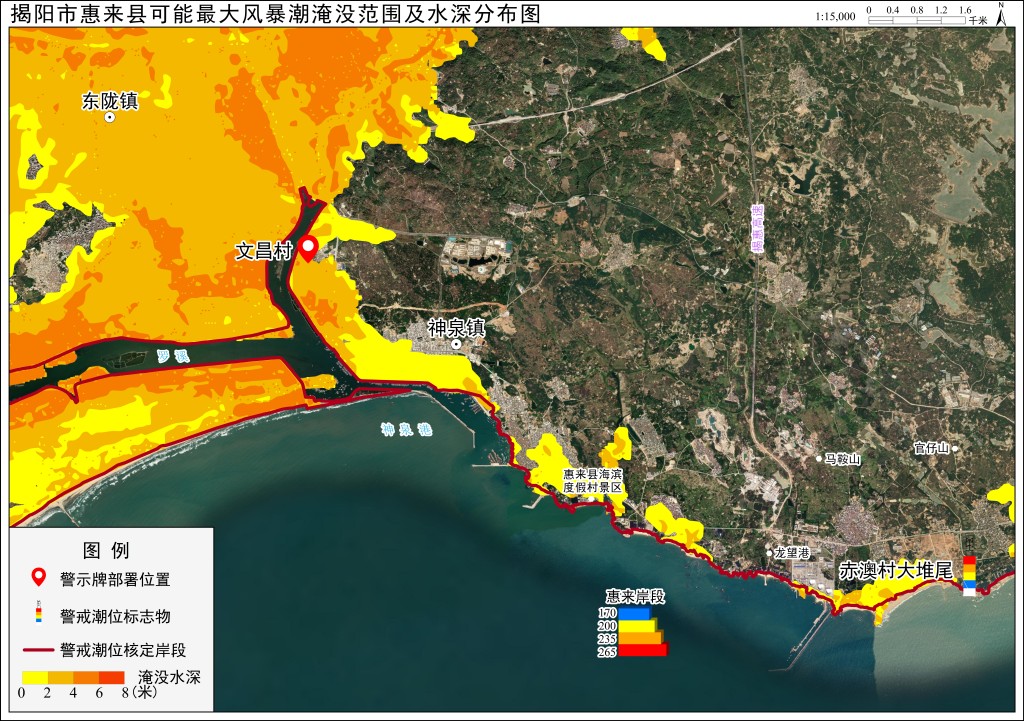
Task: Click the 马鞍山 place label
Action: tap(842, 459)
